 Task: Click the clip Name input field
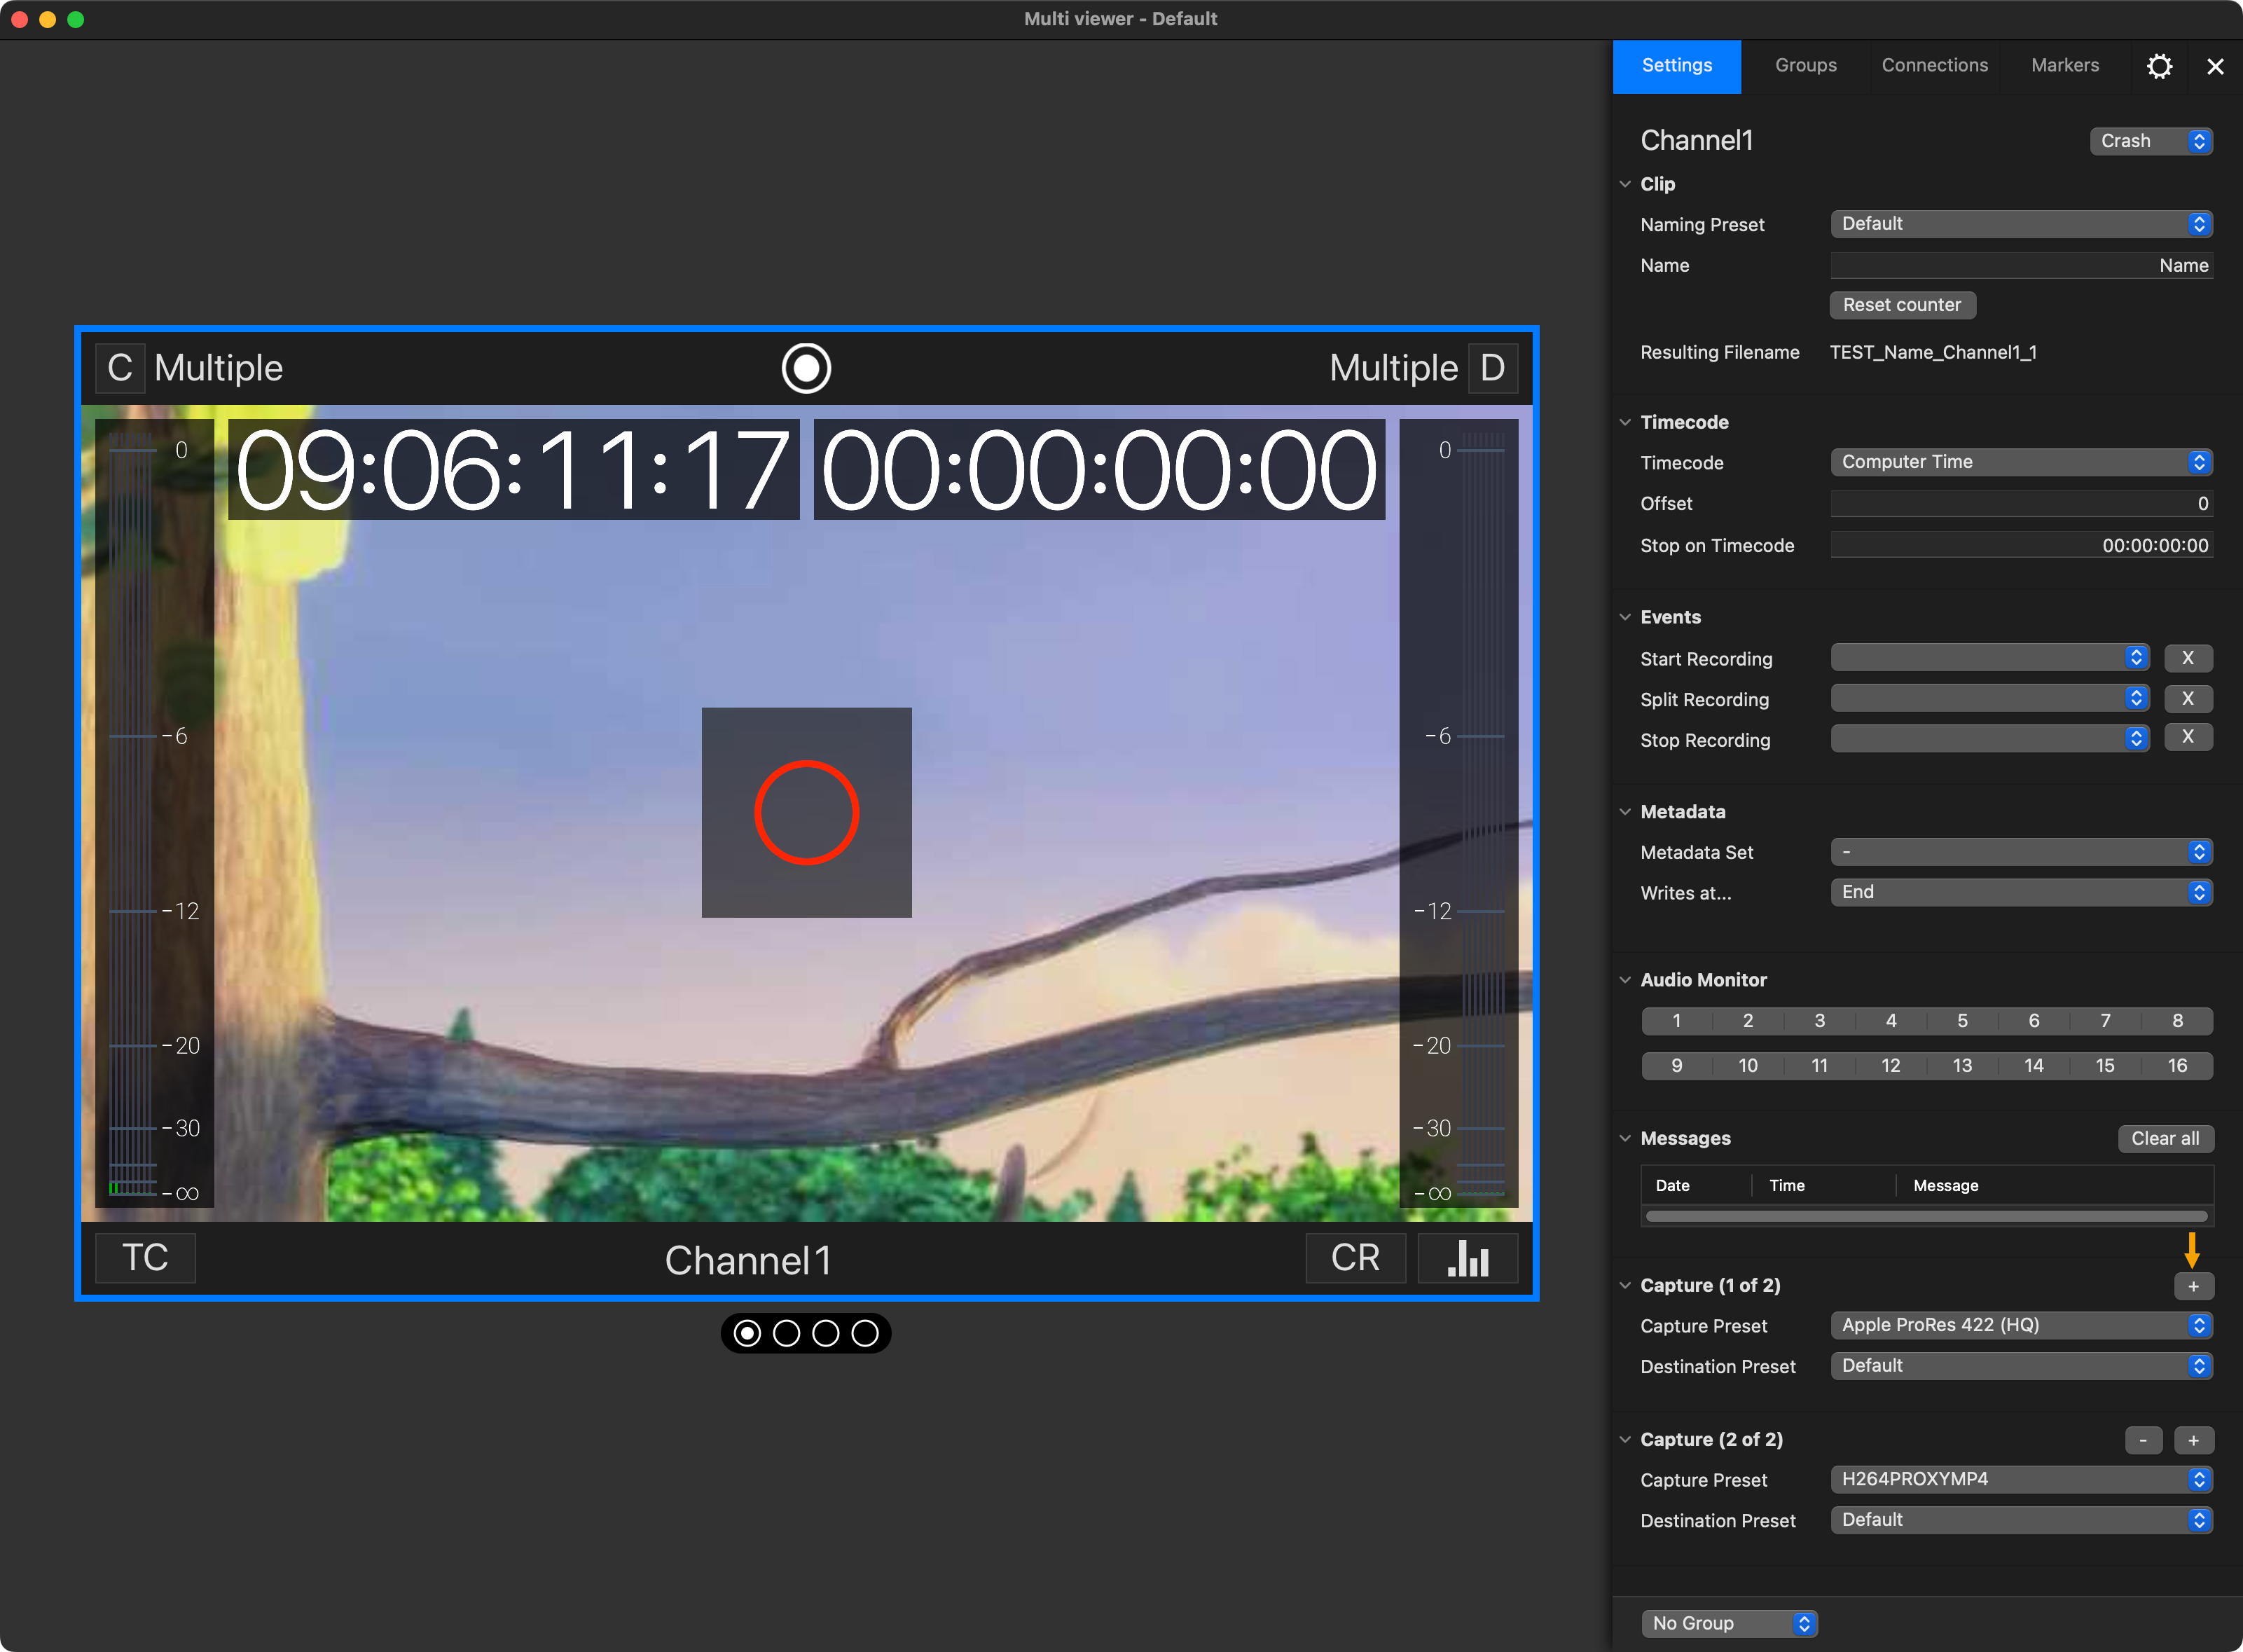(2021, 266)
